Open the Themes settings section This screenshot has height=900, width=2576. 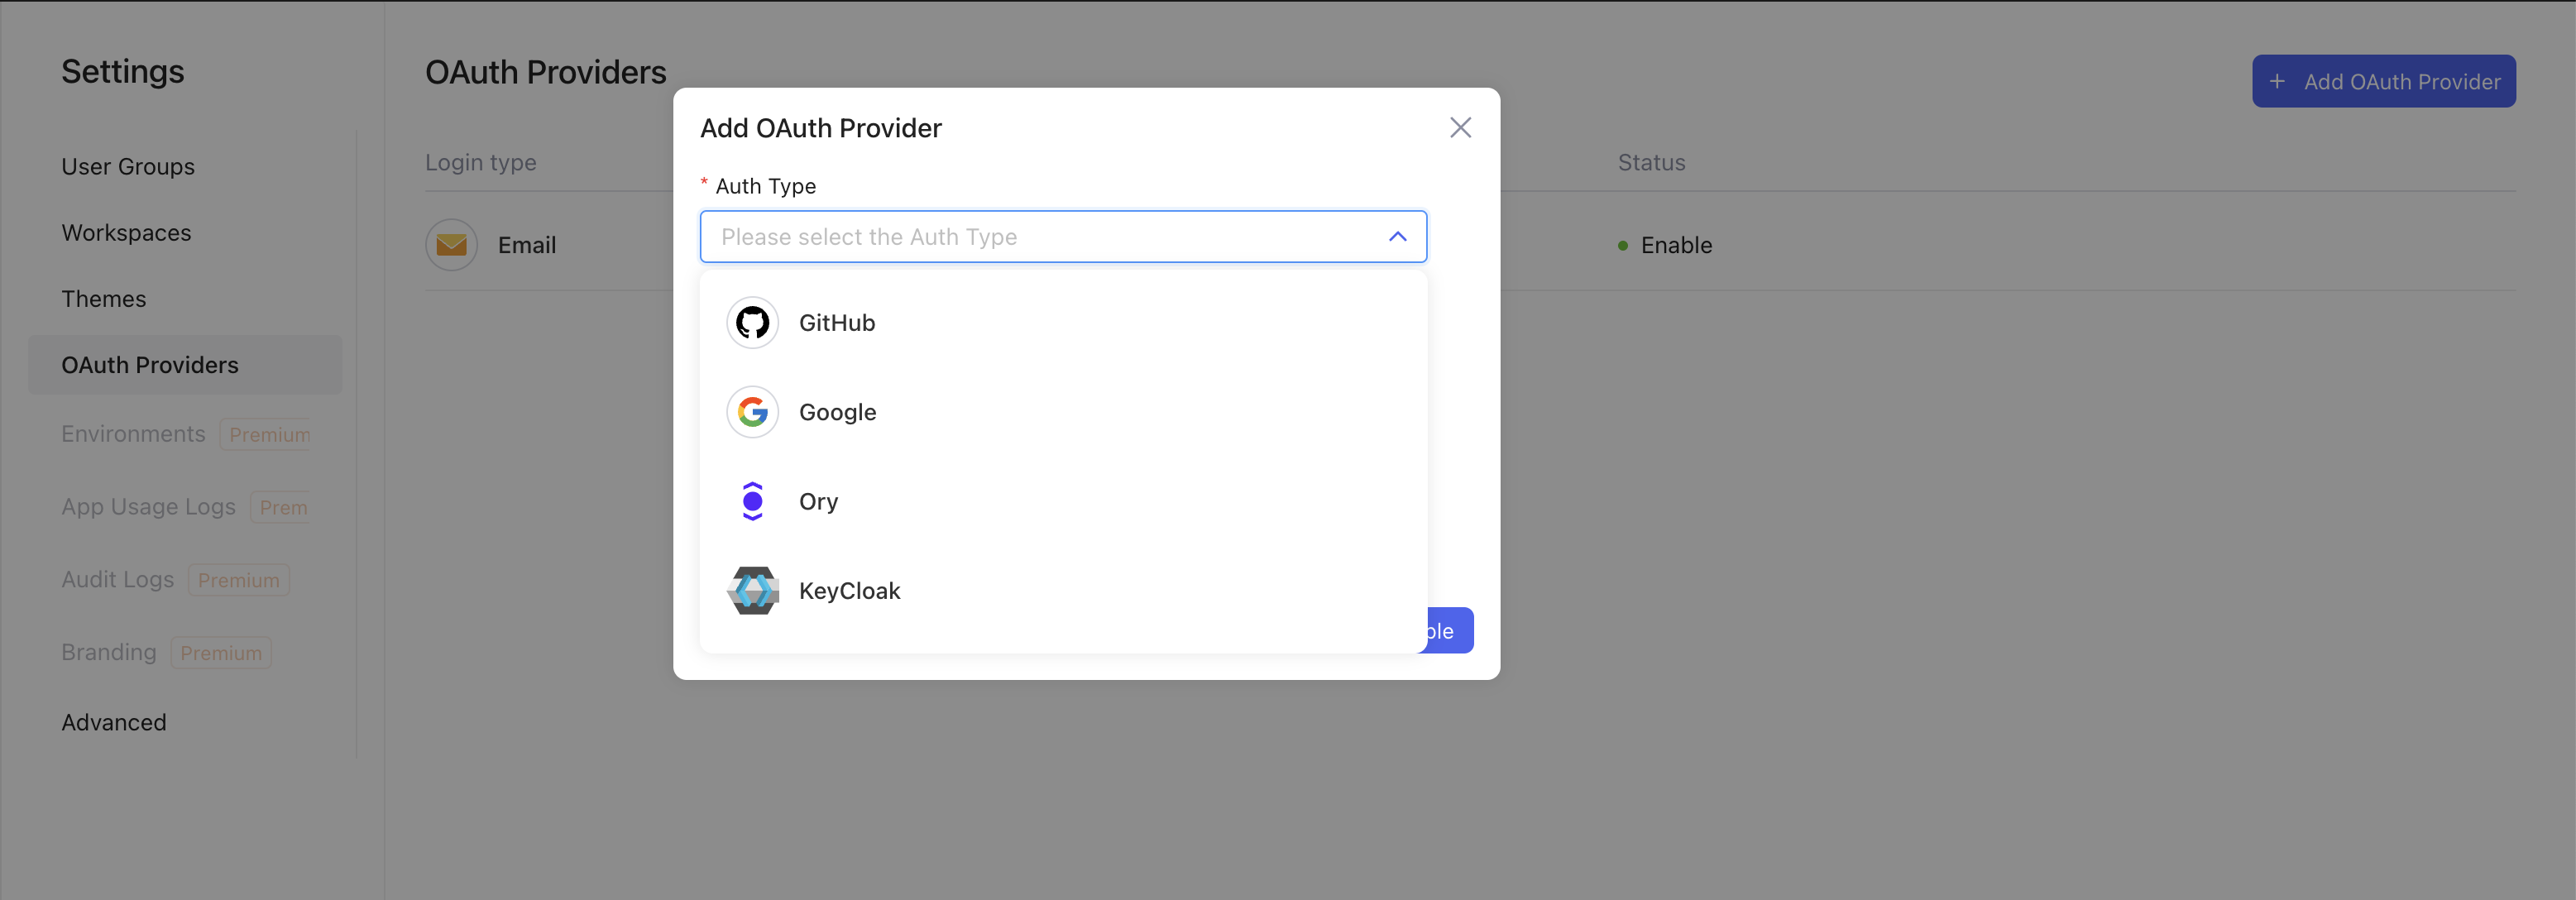tap(104, 299)
